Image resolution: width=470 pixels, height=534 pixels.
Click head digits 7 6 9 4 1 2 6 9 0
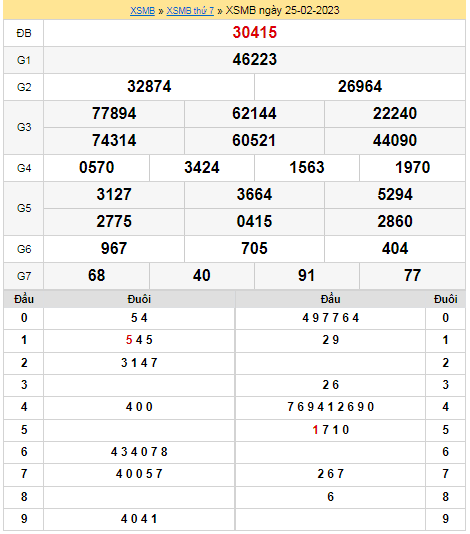click(x=331, y=407)
